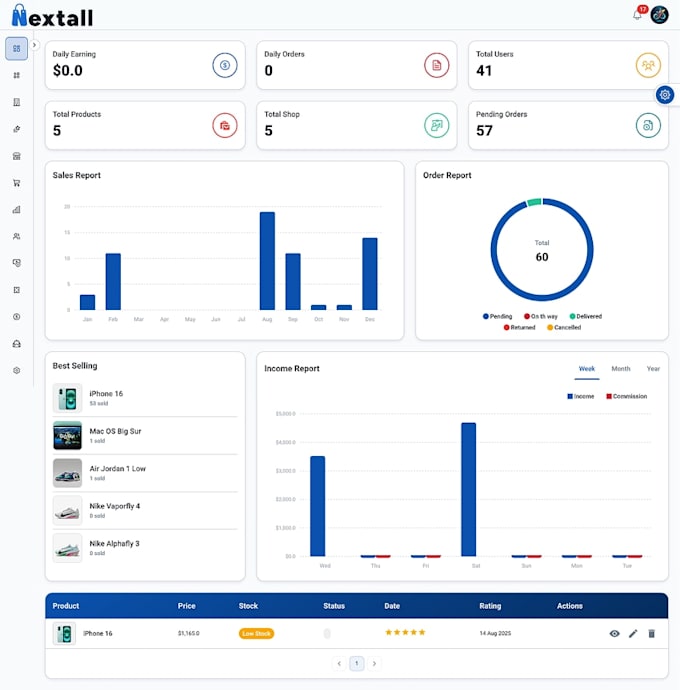This screenshot has height=690, width=680.
Task: Open Nike Vaporfly 4 thumbnail
Action: click(x=67, y=510)
